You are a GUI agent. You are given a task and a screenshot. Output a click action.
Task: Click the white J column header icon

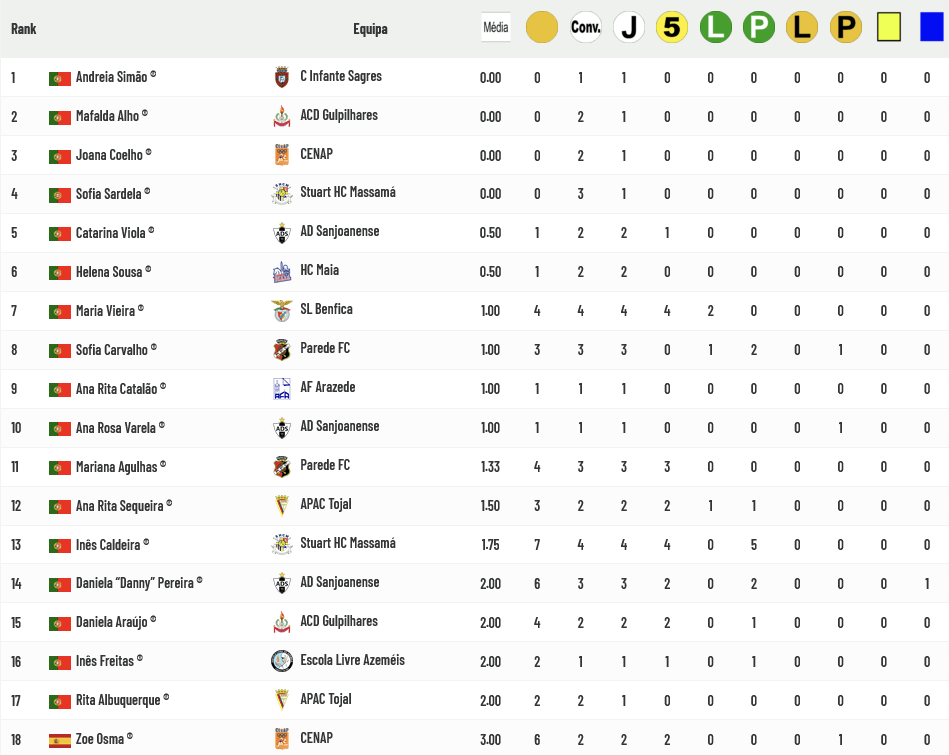click(628, 28)
